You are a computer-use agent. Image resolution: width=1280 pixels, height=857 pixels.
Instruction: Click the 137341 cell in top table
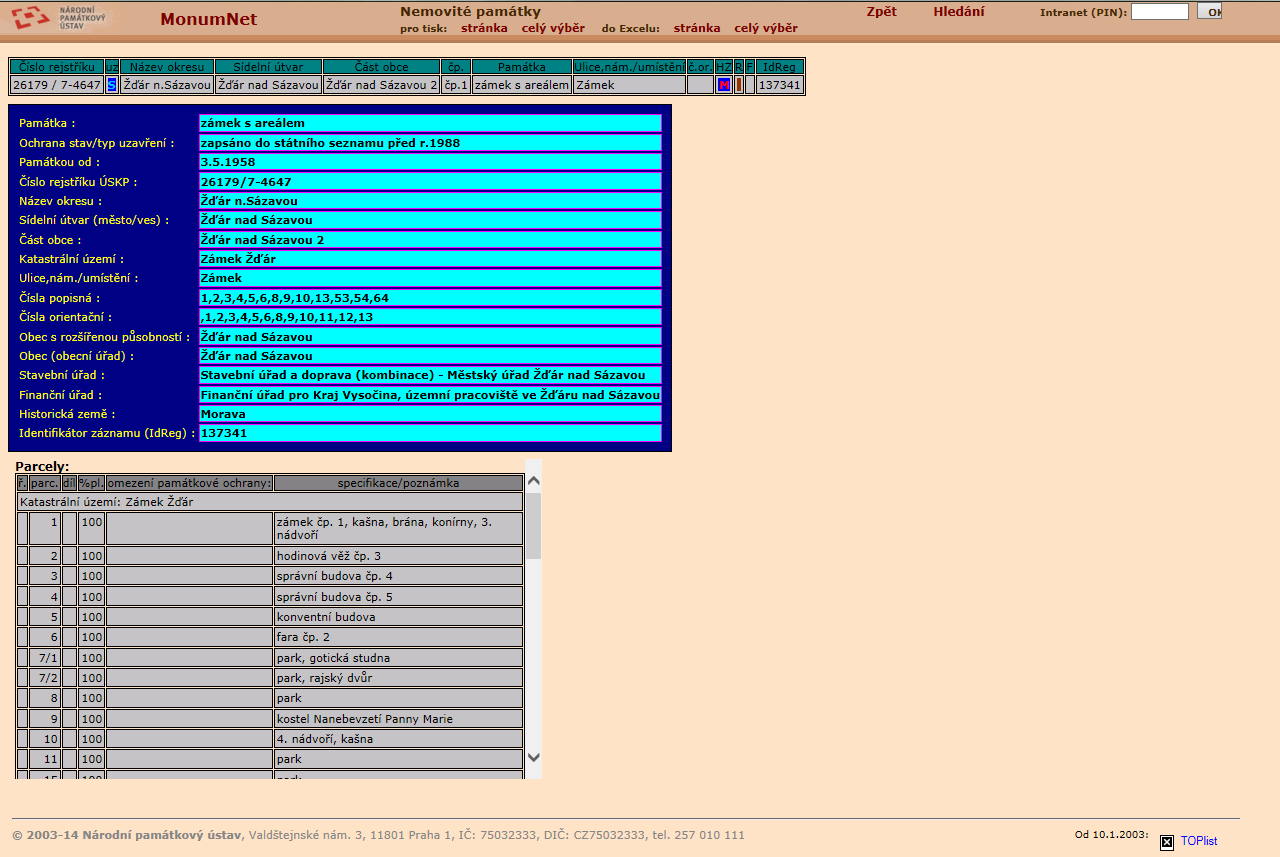pyautogui.click(x=779, y=85)
